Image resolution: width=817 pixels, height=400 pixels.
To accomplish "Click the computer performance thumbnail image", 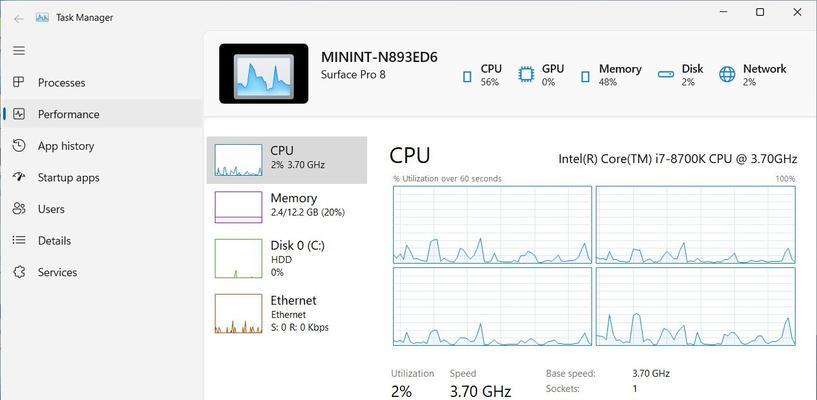I will pyautogui.click(x=264, y=73).
